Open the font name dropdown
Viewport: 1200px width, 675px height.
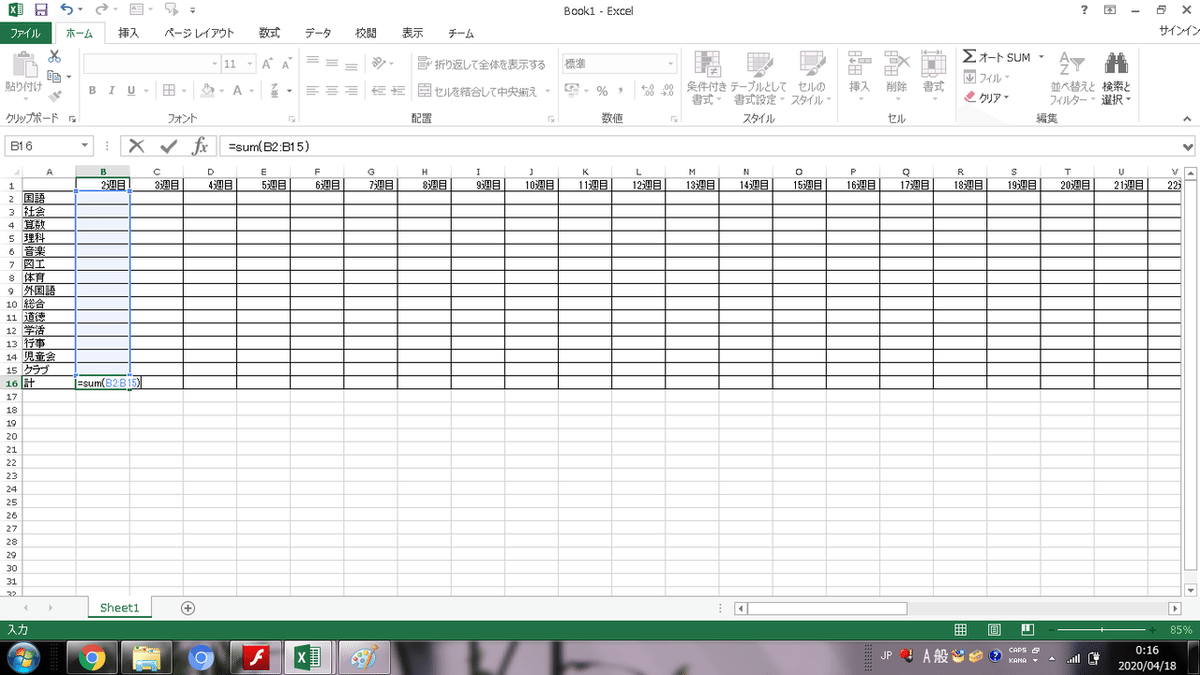pyautogui.click(x=214, y=64)
